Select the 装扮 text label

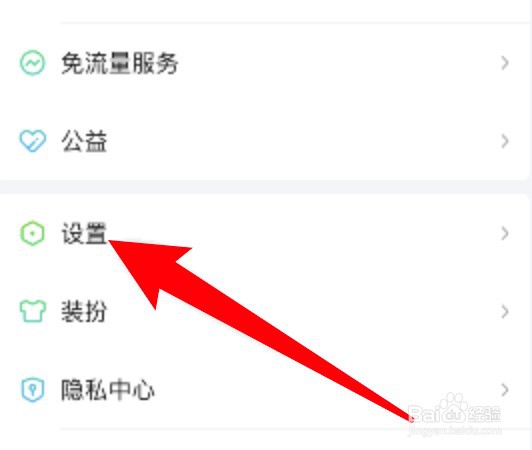(84, 311)
